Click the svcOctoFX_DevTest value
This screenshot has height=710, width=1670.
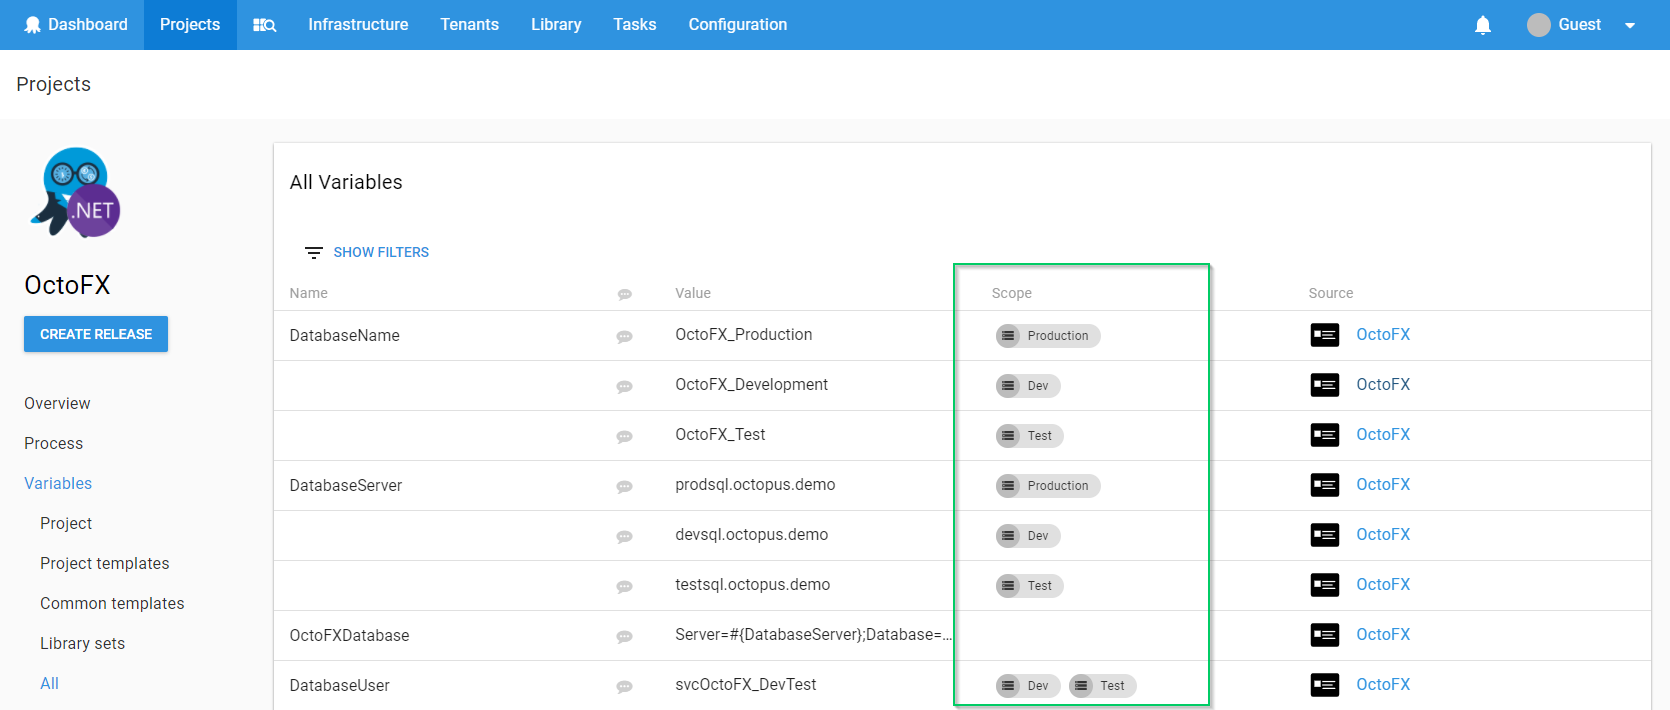pos(746,685)
